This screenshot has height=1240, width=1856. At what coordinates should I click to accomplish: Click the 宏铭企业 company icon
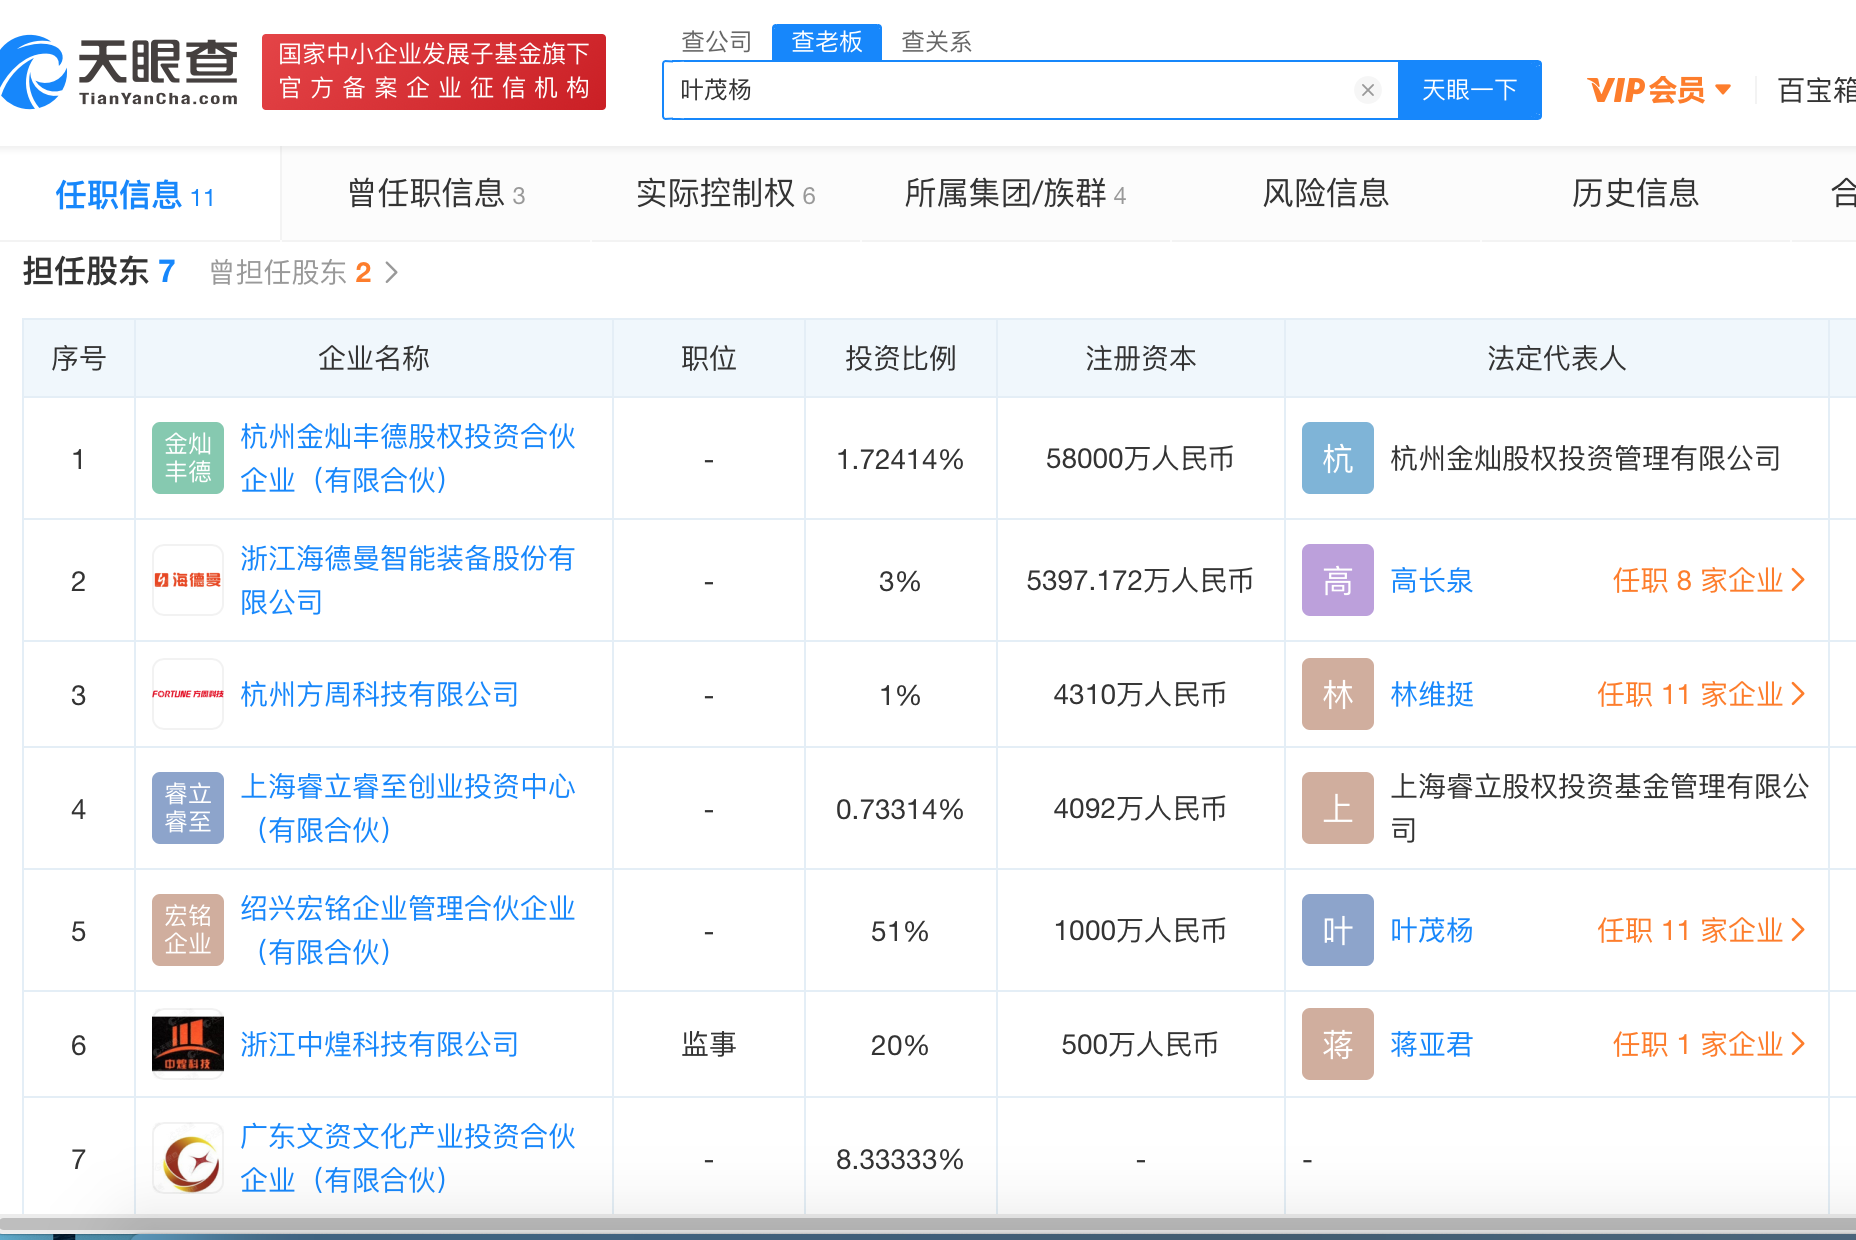[x=188, y=930]
